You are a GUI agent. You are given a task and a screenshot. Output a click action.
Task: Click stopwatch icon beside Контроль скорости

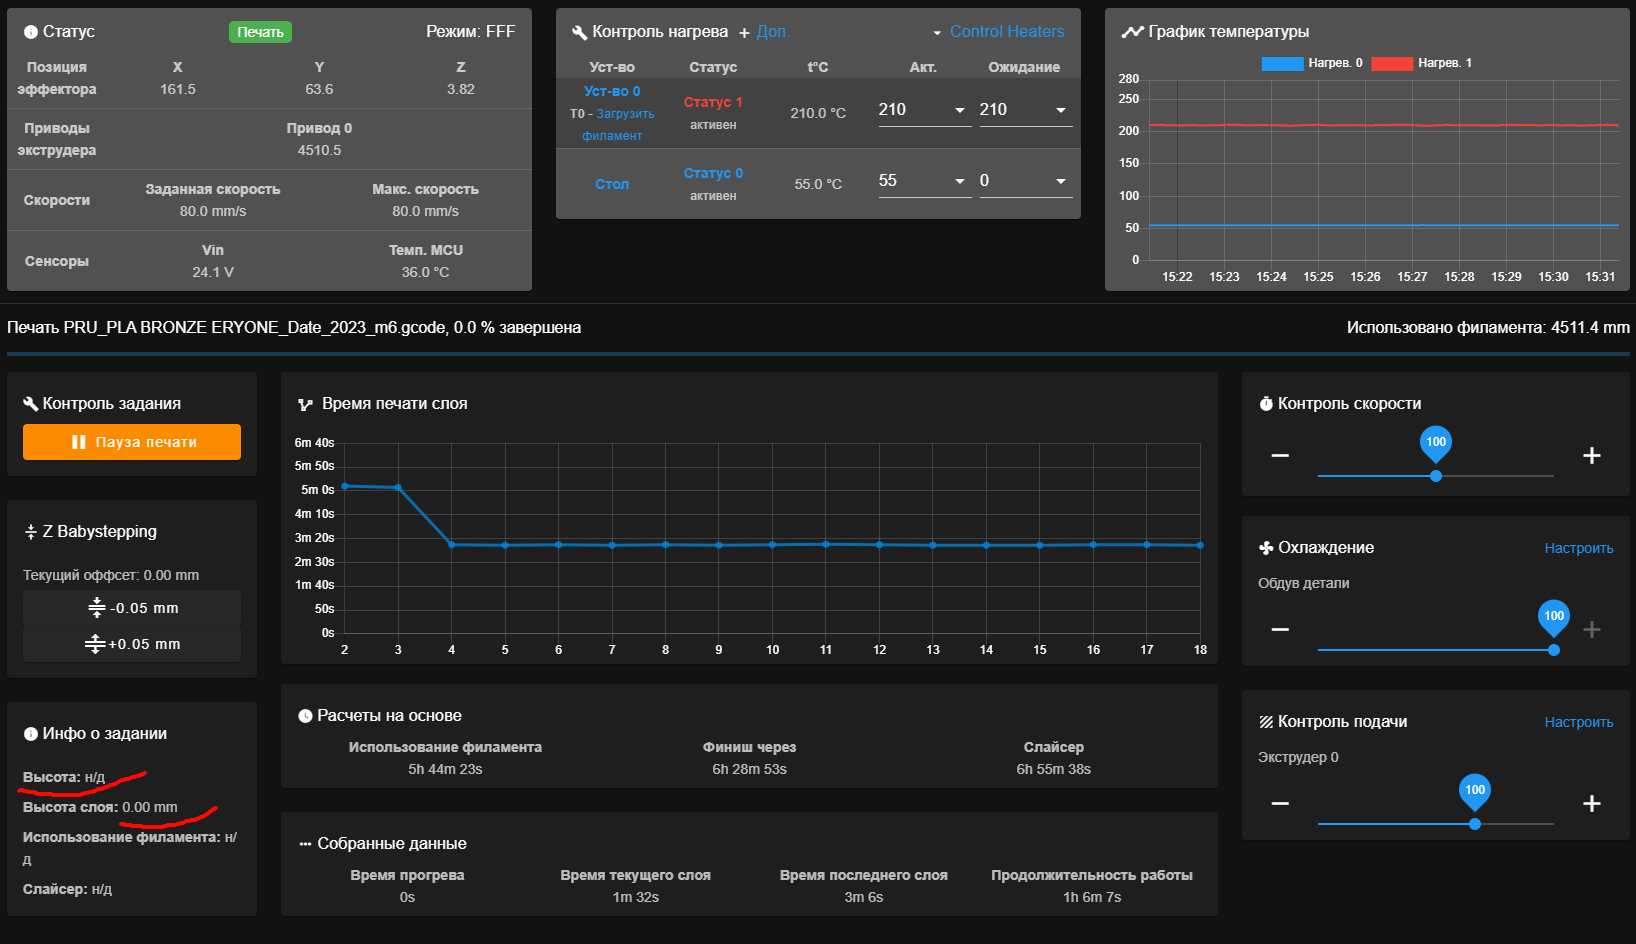pyautogui.click(x=1266, y=404)
